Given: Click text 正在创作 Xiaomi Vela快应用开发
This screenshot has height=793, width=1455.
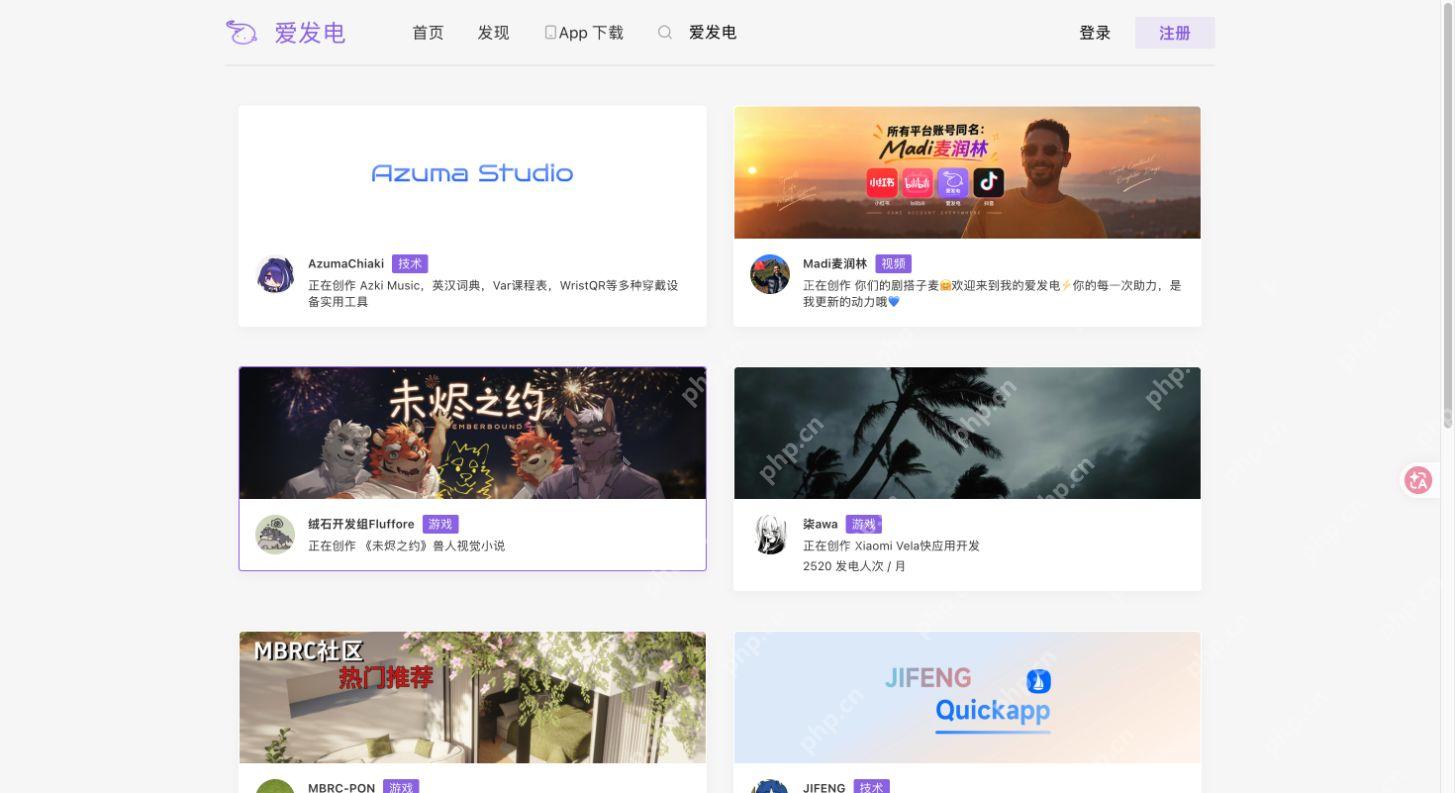Looking at the screenshot, I should [x=891, y=546].
